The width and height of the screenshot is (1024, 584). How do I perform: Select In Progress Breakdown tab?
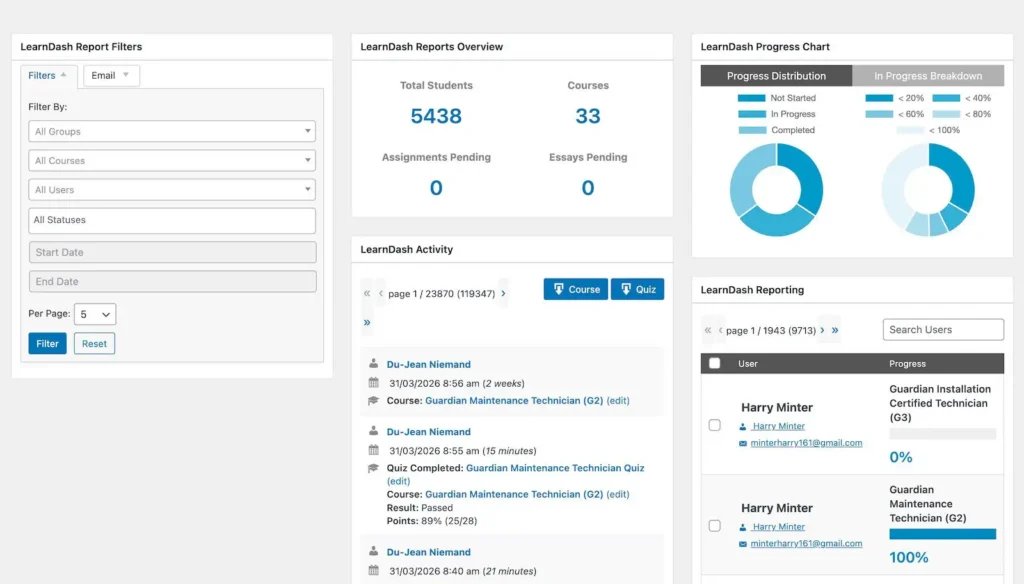coord(928,76)
